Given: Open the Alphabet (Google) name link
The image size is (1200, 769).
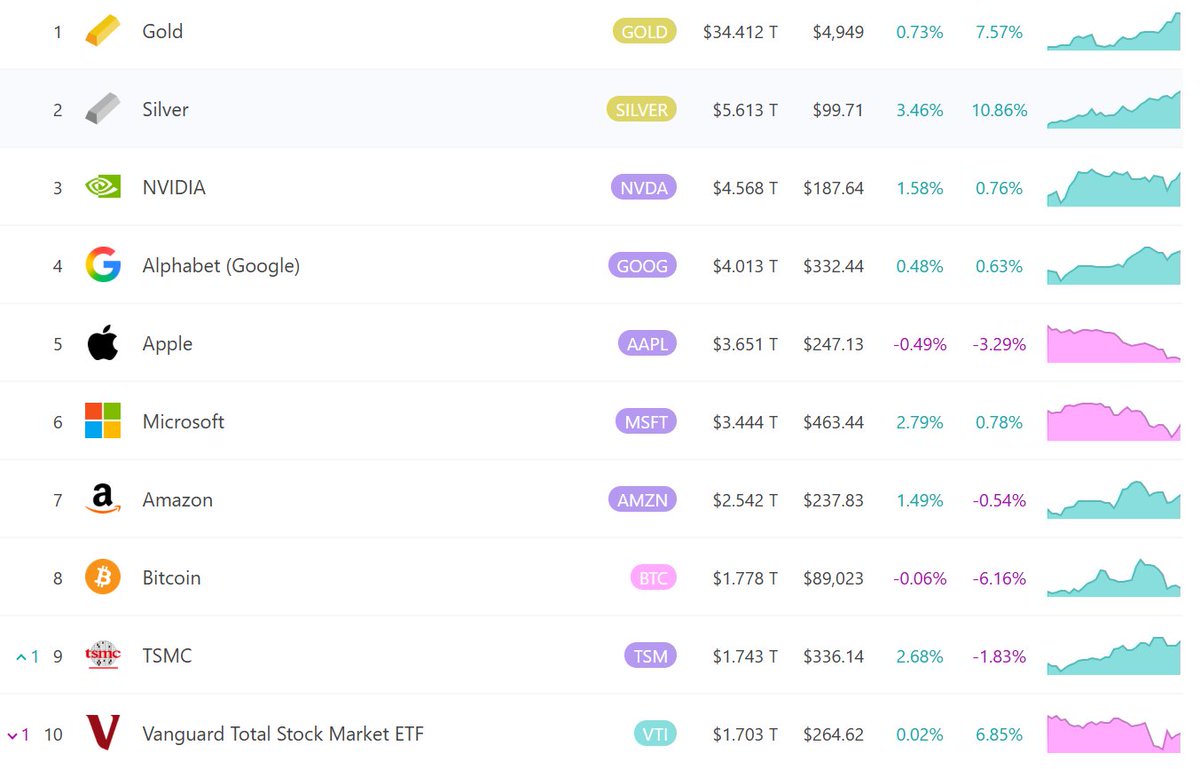Looking at the screenshot, I should click(x=221, y=266).
